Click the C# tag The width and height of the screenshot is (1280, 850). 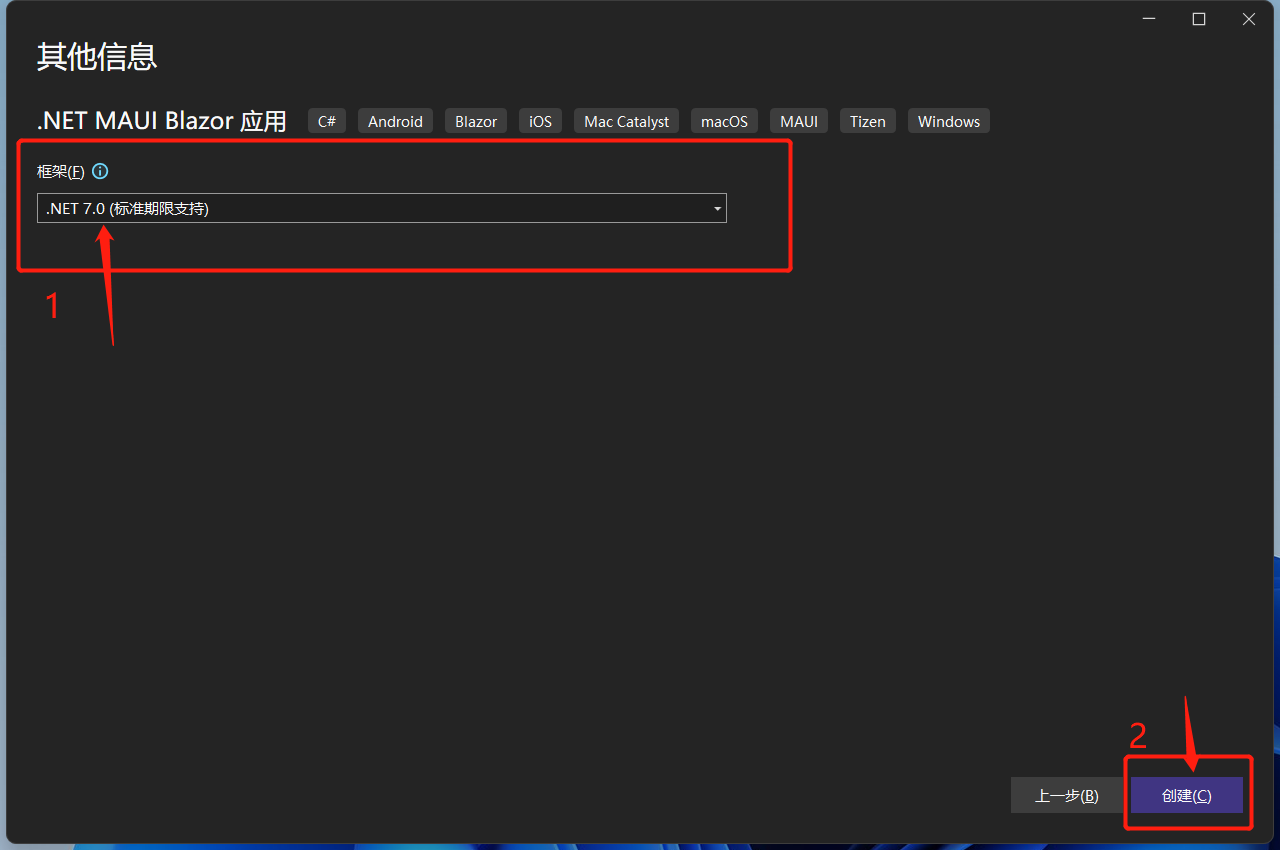click(x=327, y=121)
